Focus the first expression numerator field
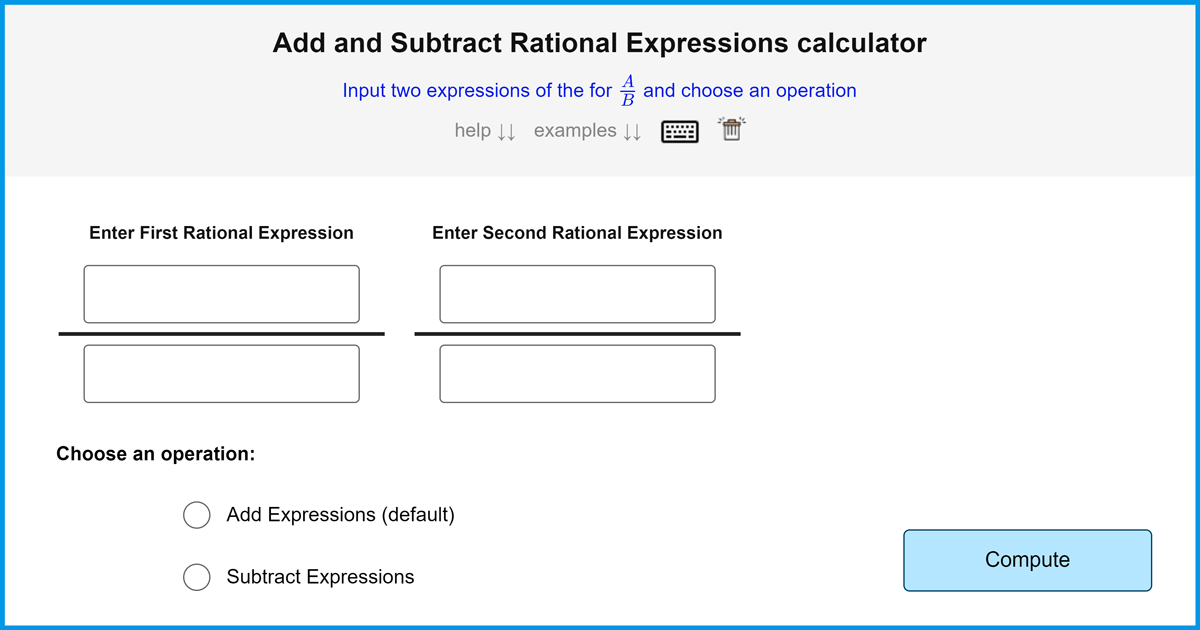This screenshot has height=630, width=1200. coord(221,294)
